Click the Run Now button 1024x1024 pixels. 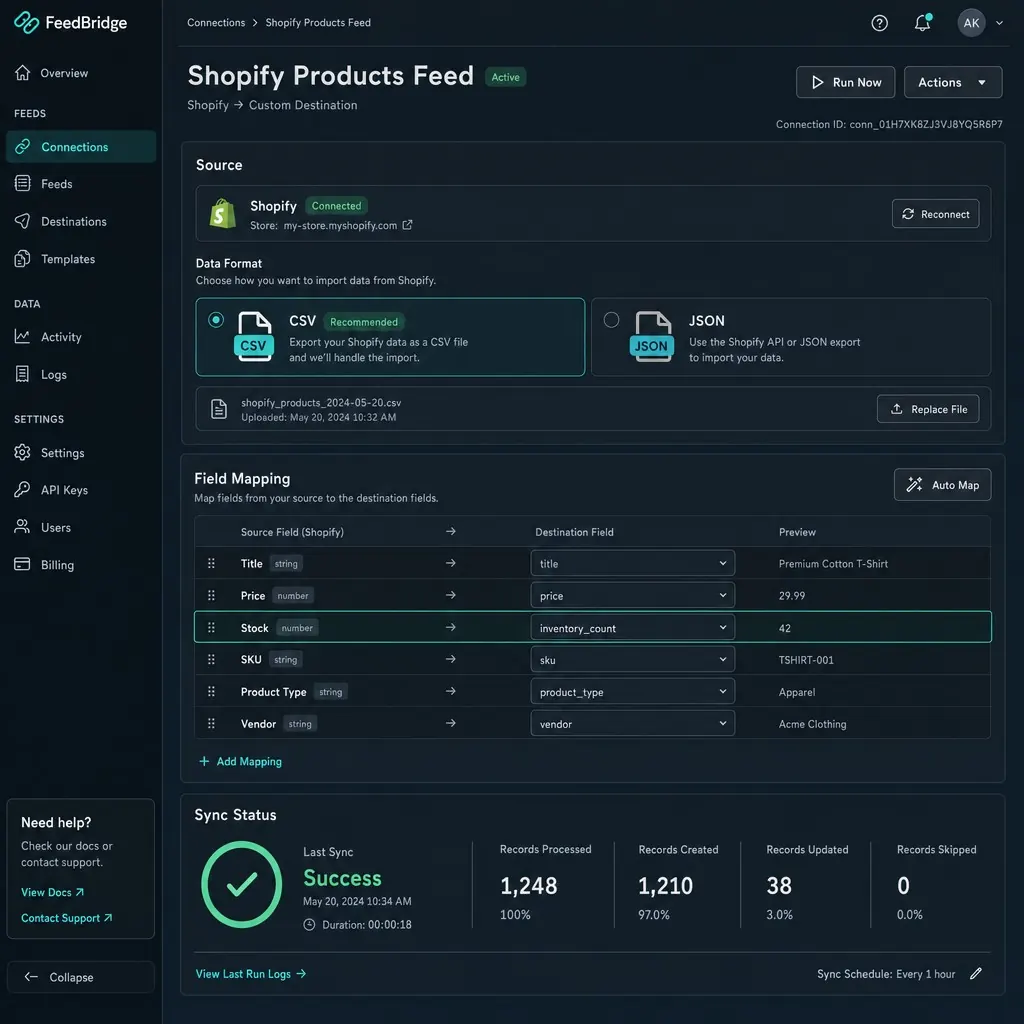click(845, 82)
